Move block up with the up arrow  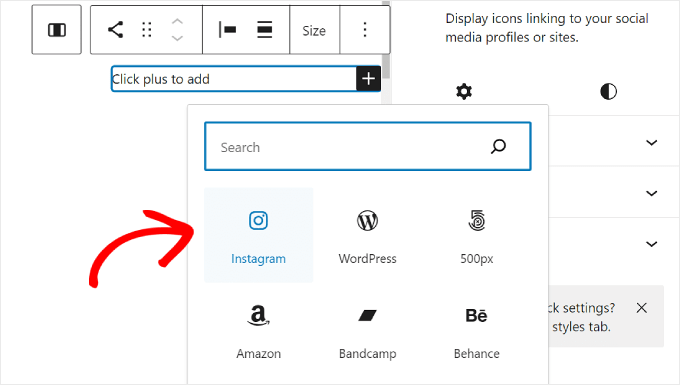(x=177, y=21)
